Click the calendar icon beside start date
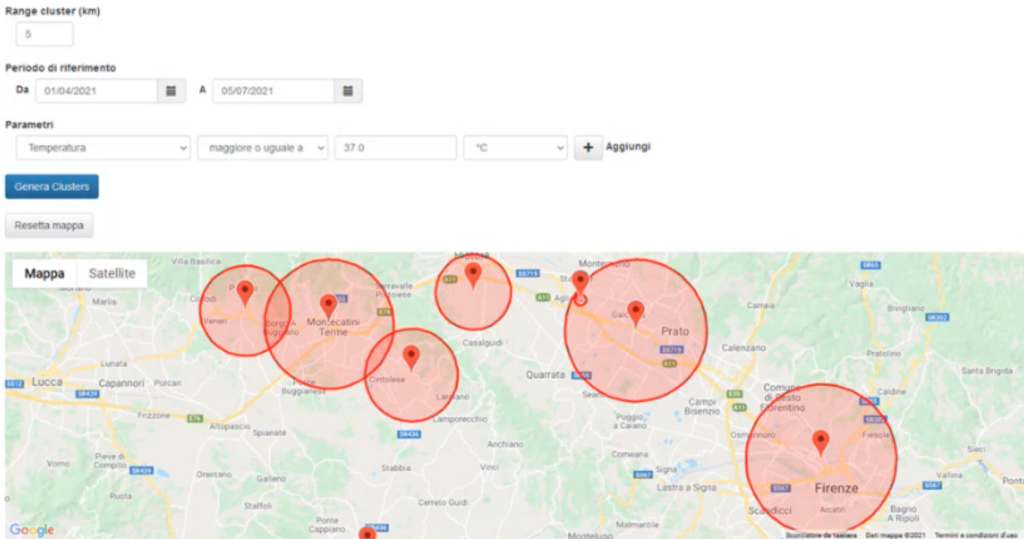1024x539 pixels. pyautogui.click(x=171, y=91)
